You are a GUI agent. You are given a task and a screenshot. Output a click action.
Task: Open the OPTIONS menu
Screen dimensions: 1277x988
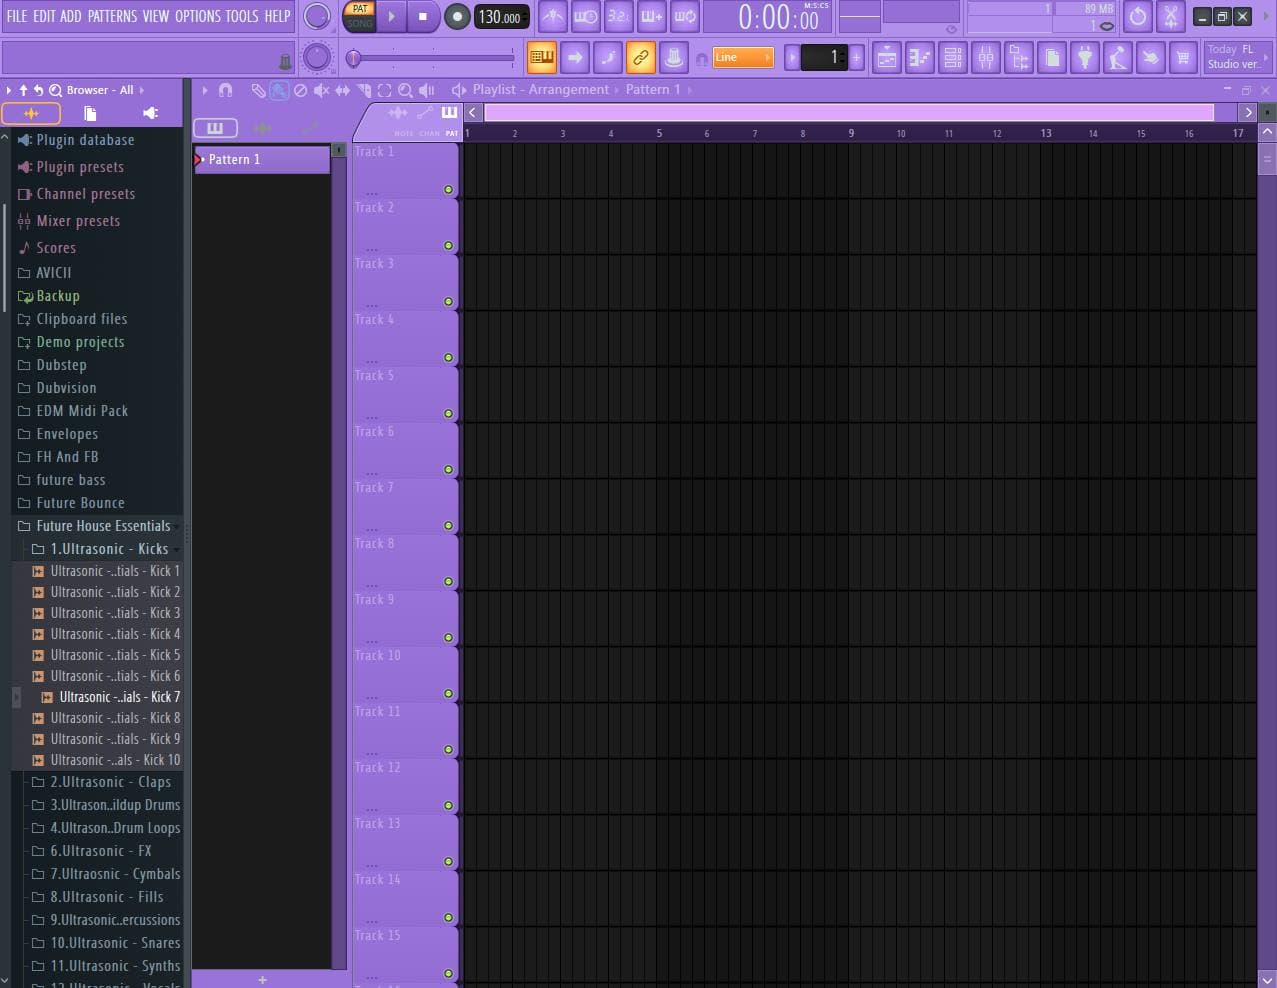coord(197,16)
